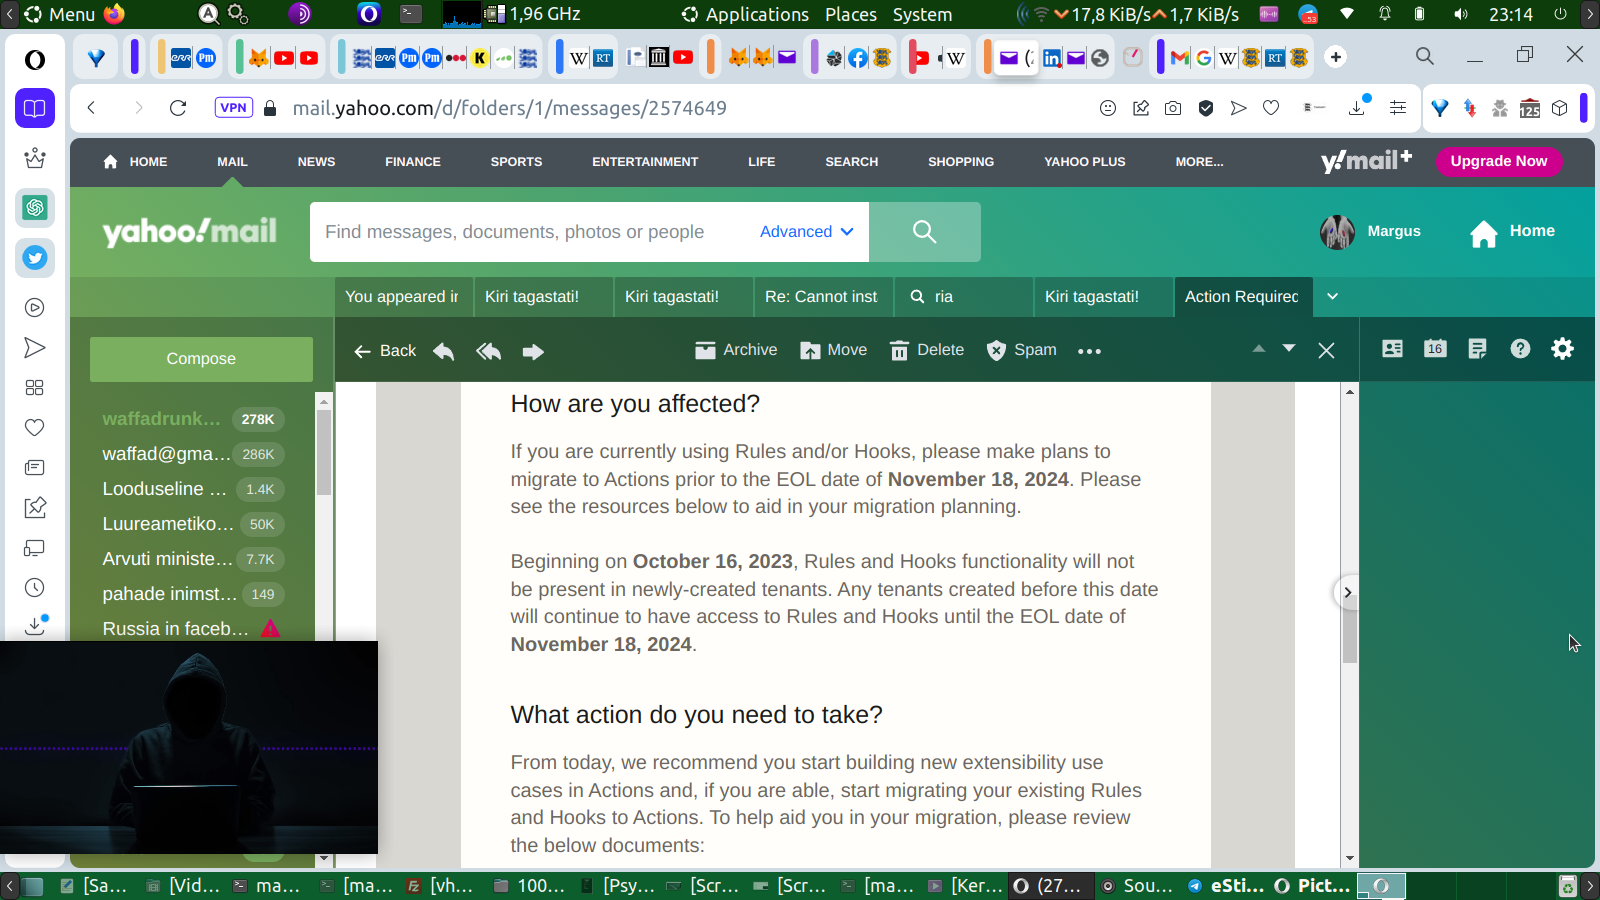Open more actions three-dot menu
This screenshot has width=1600, height=900.
point(1089,351)
